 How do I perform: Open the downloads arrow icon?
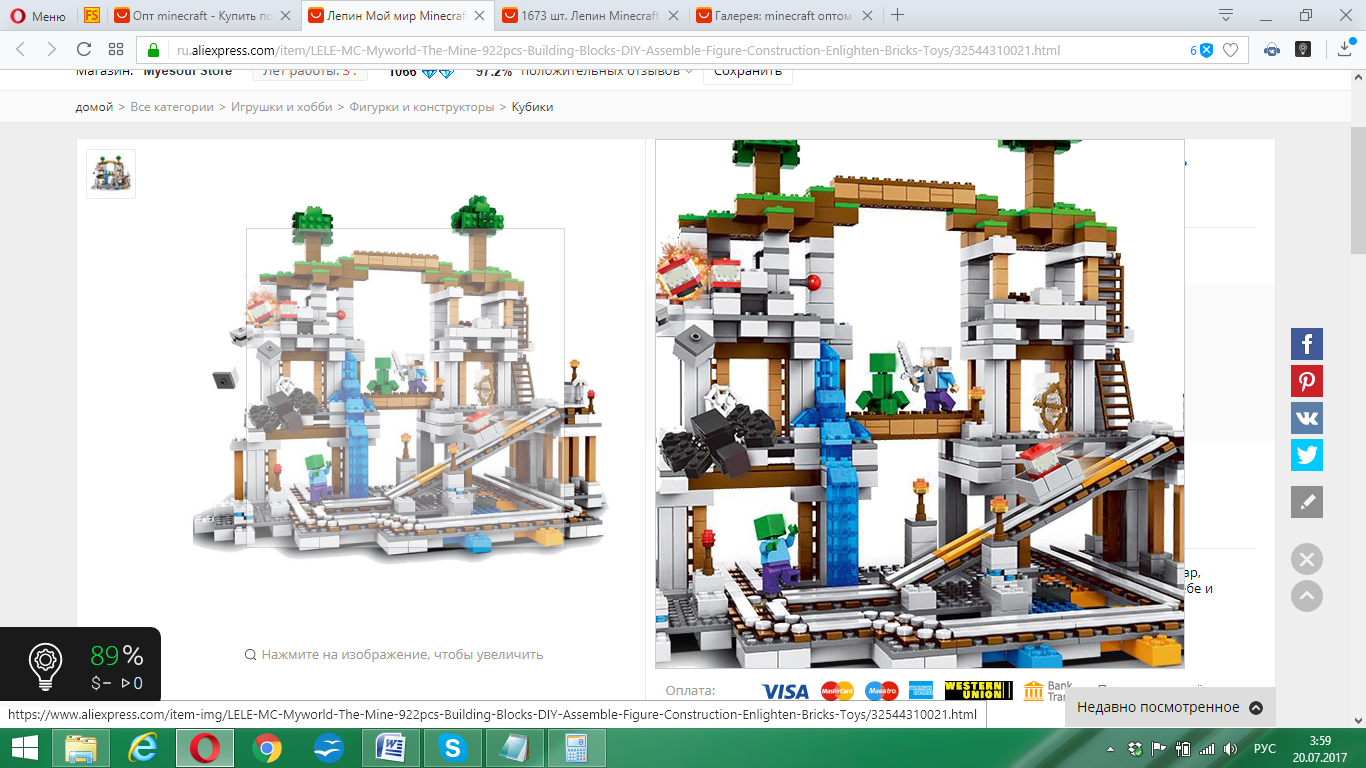pyautogui.click(x=1345, y=49)
